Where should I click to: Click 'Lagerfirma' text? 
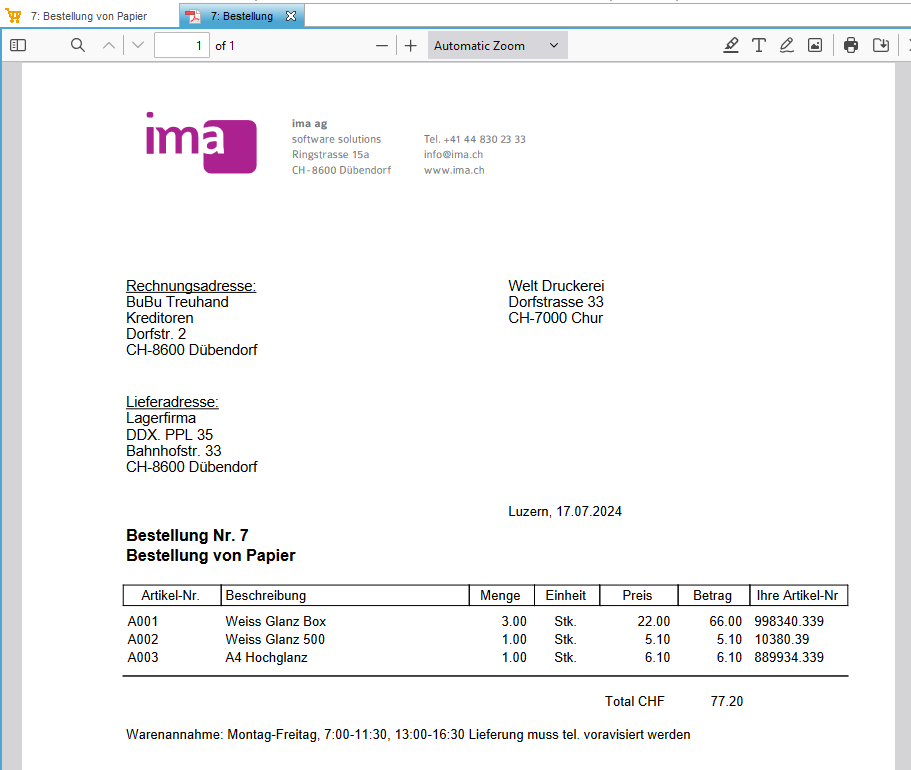tap(161, 418)
